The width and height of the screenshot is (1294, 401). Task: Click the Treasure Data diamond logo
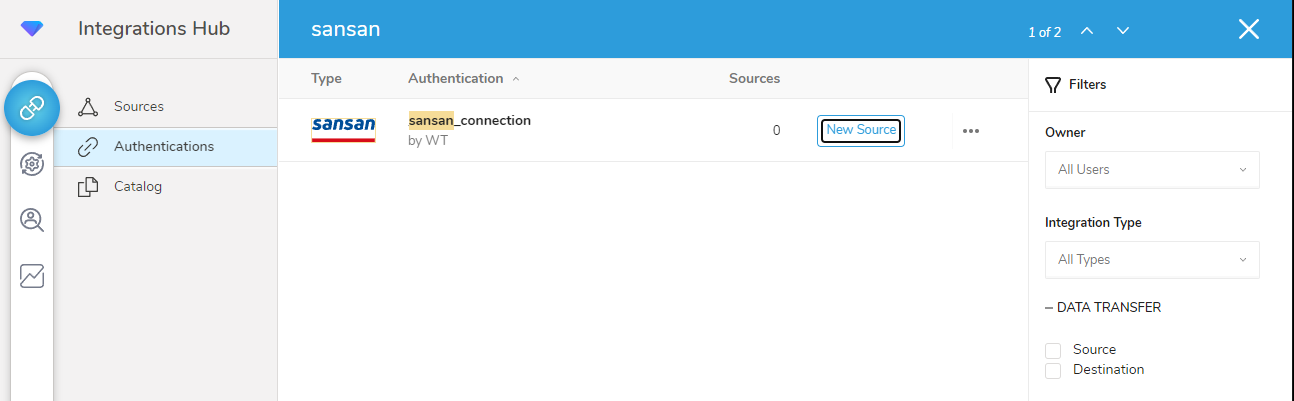point(32,30)
